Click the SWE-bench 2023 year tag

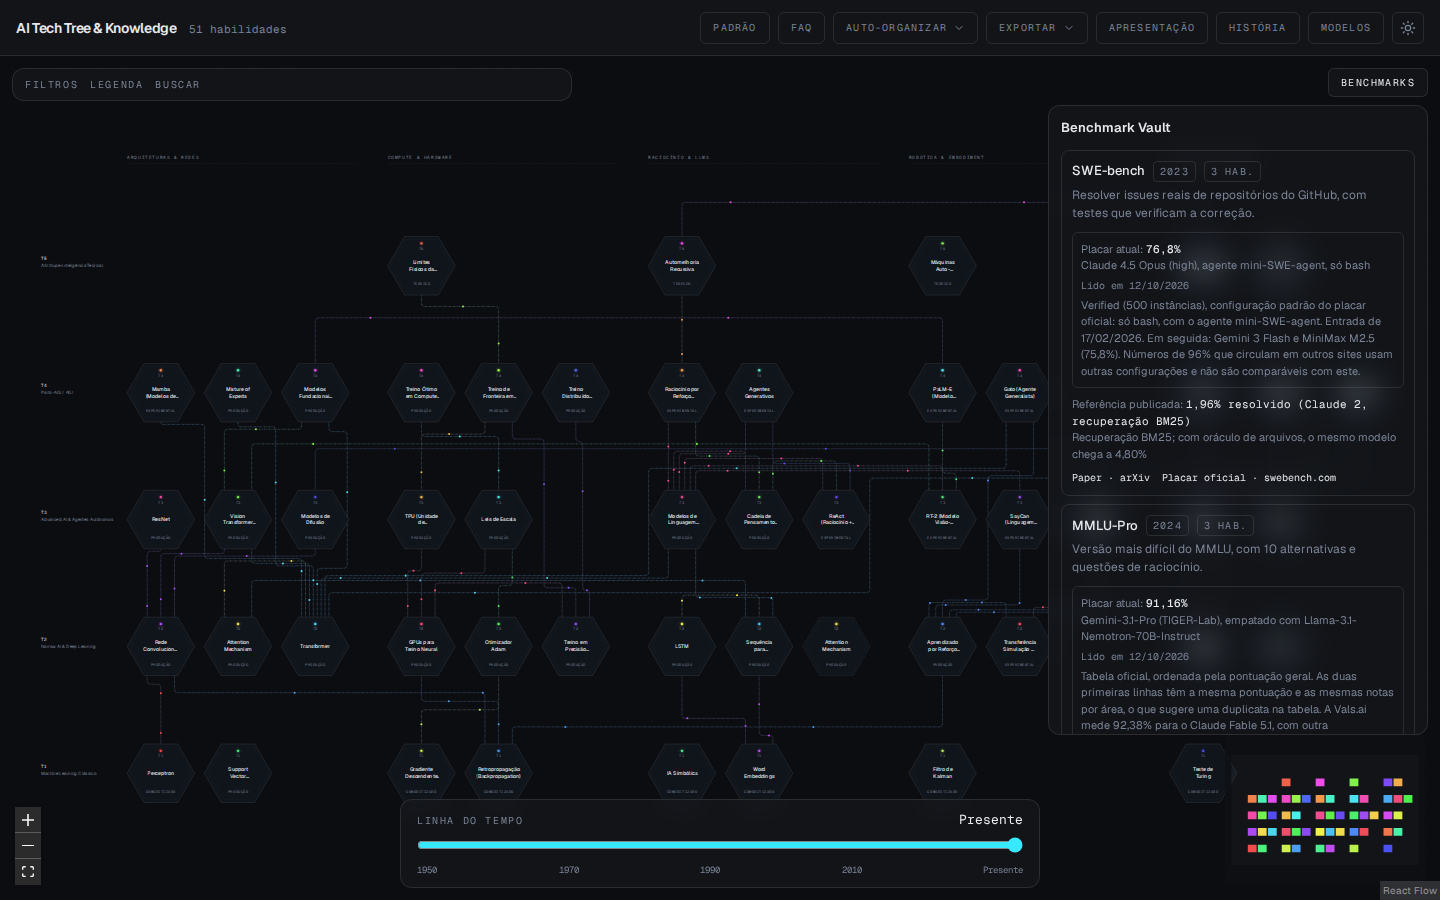click(1174, 172)
